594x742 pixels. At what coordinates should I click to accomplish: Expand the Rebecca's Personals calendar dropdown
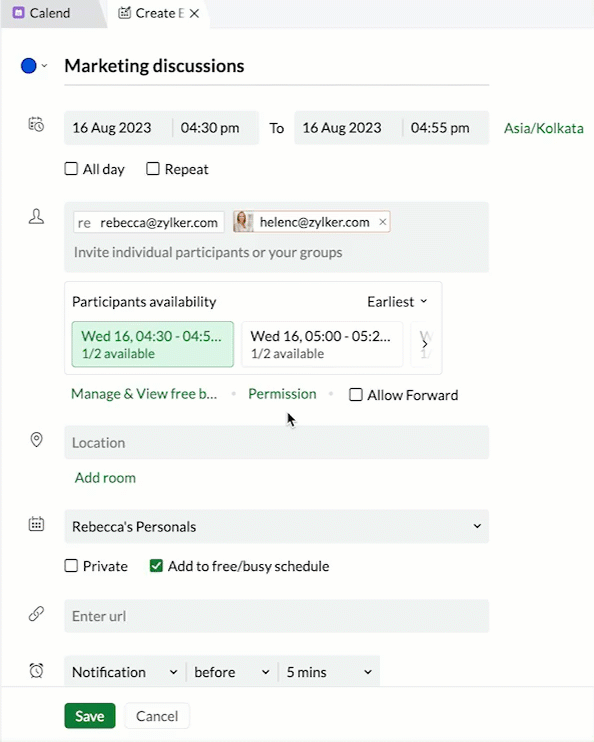coord(276,526)
